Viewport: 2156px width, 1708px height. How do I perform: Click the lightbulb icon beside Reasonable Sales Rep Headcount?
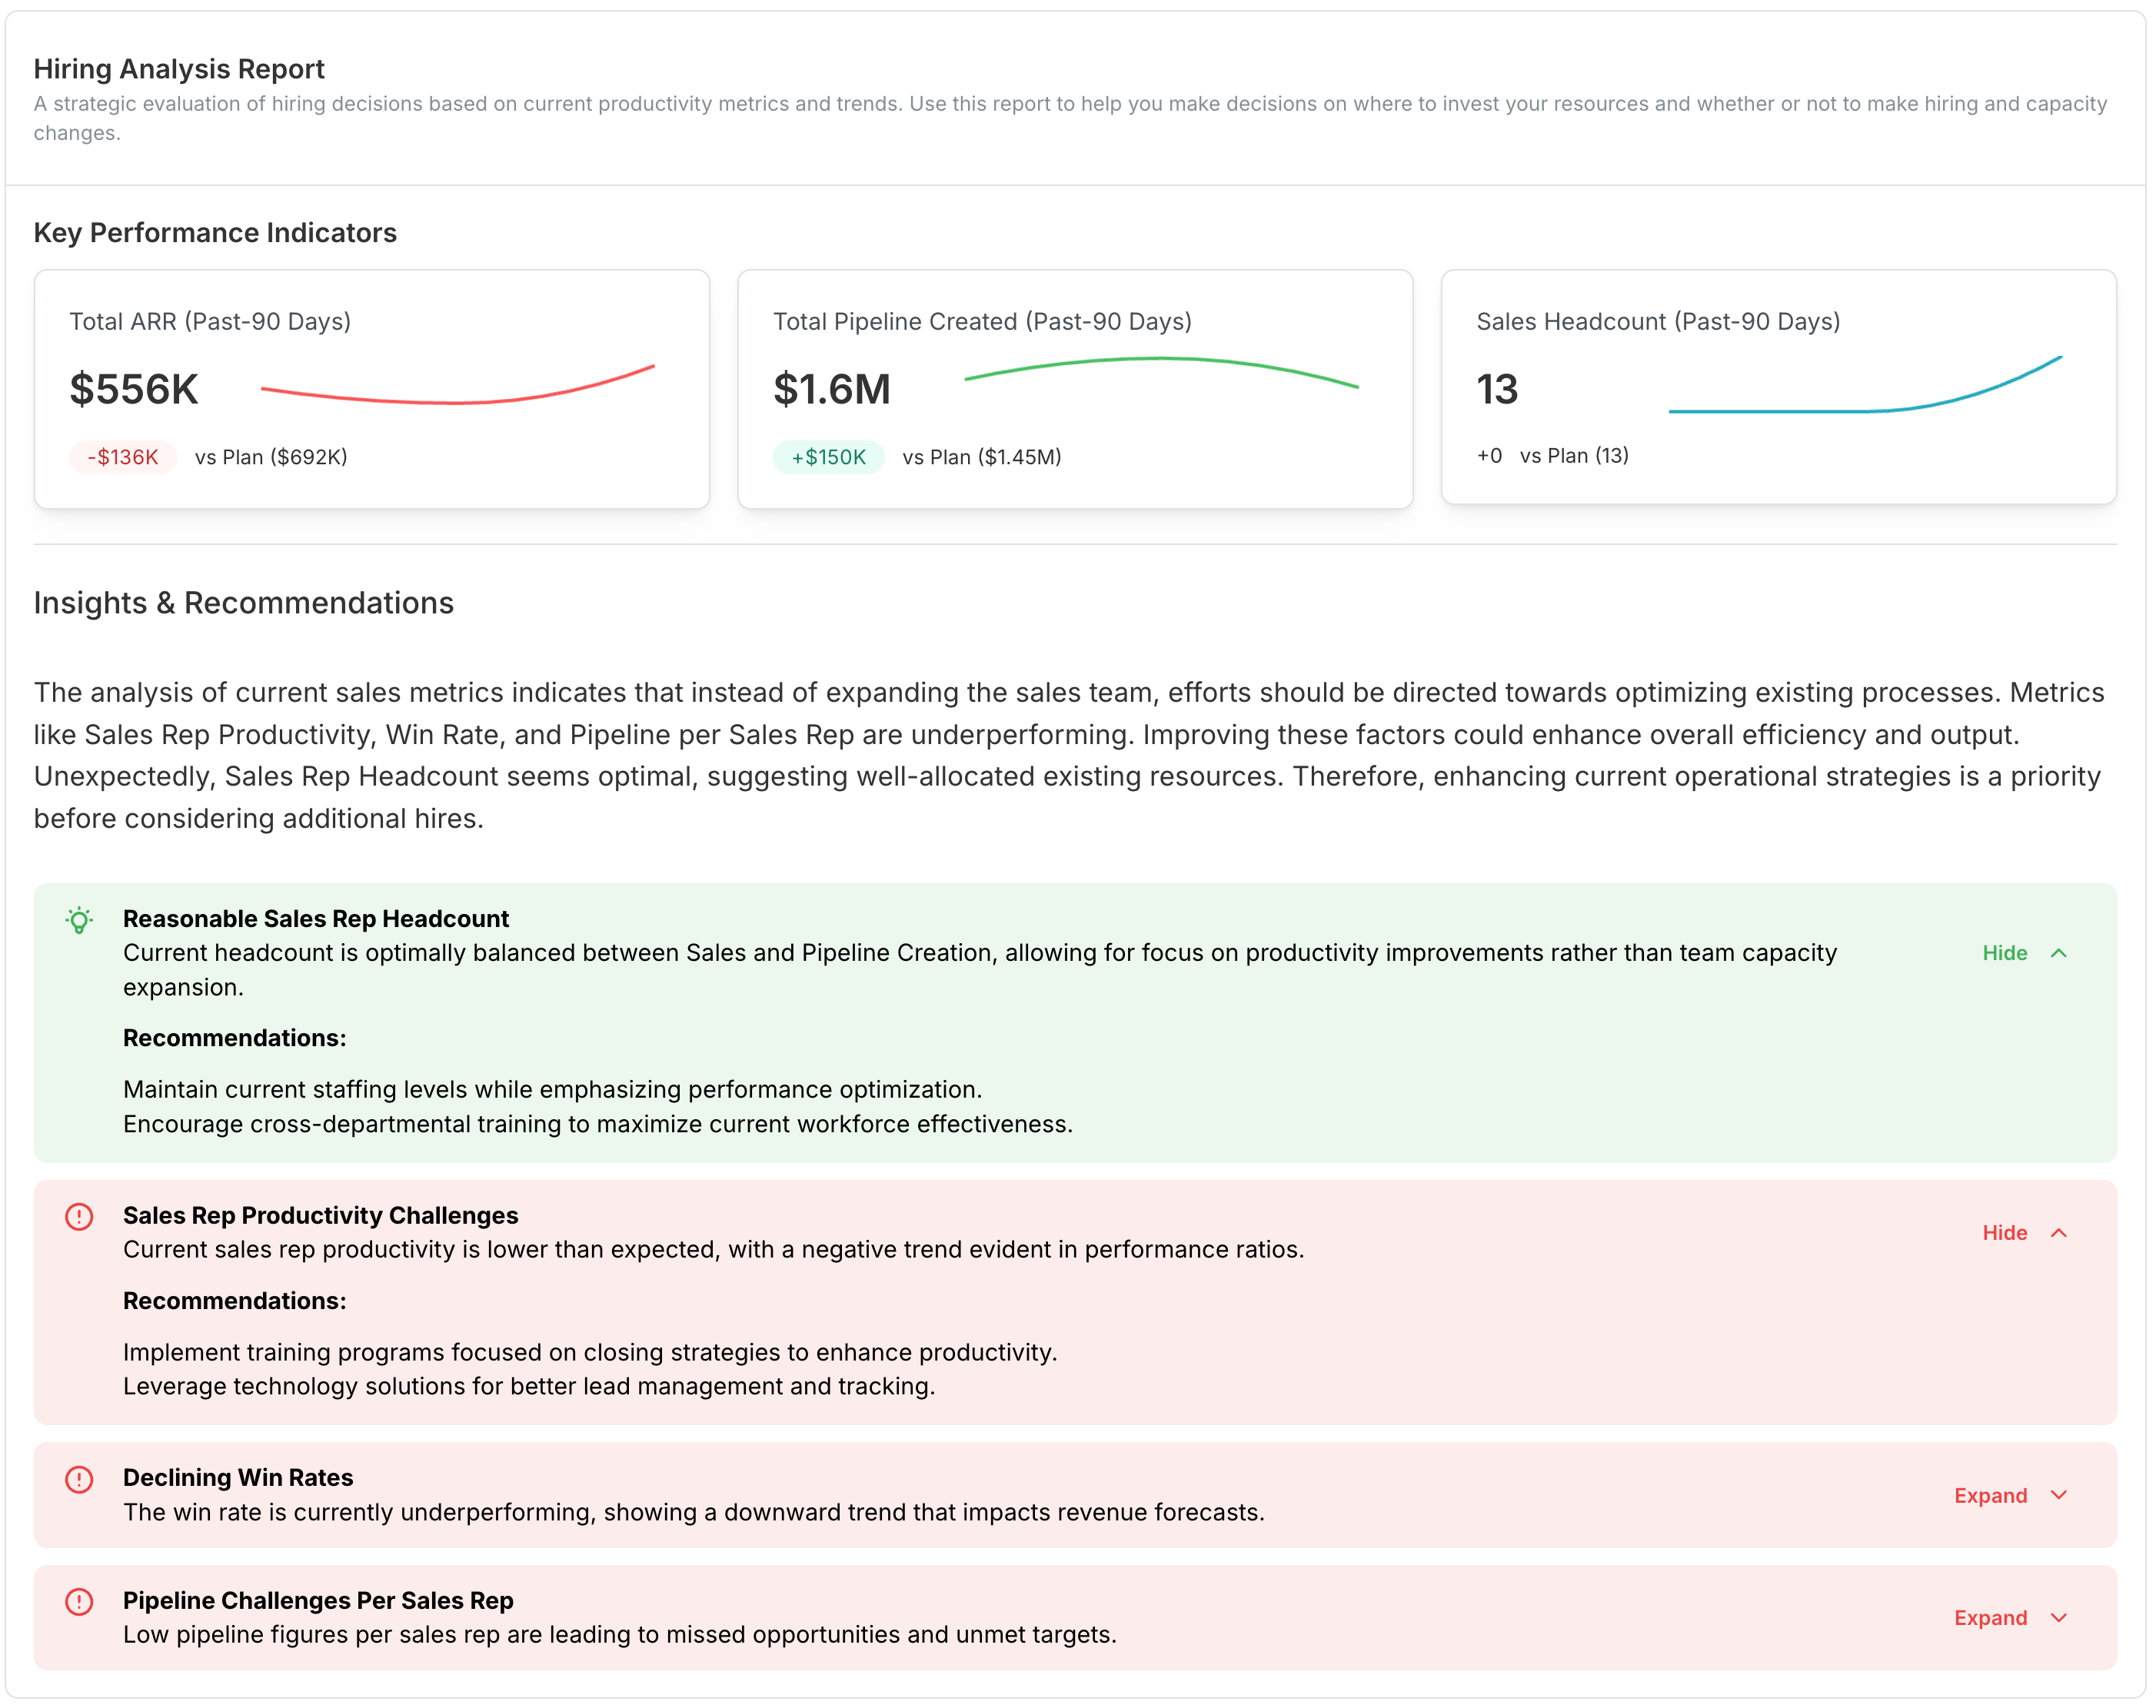pyautogui.click(x=79, y=920)
